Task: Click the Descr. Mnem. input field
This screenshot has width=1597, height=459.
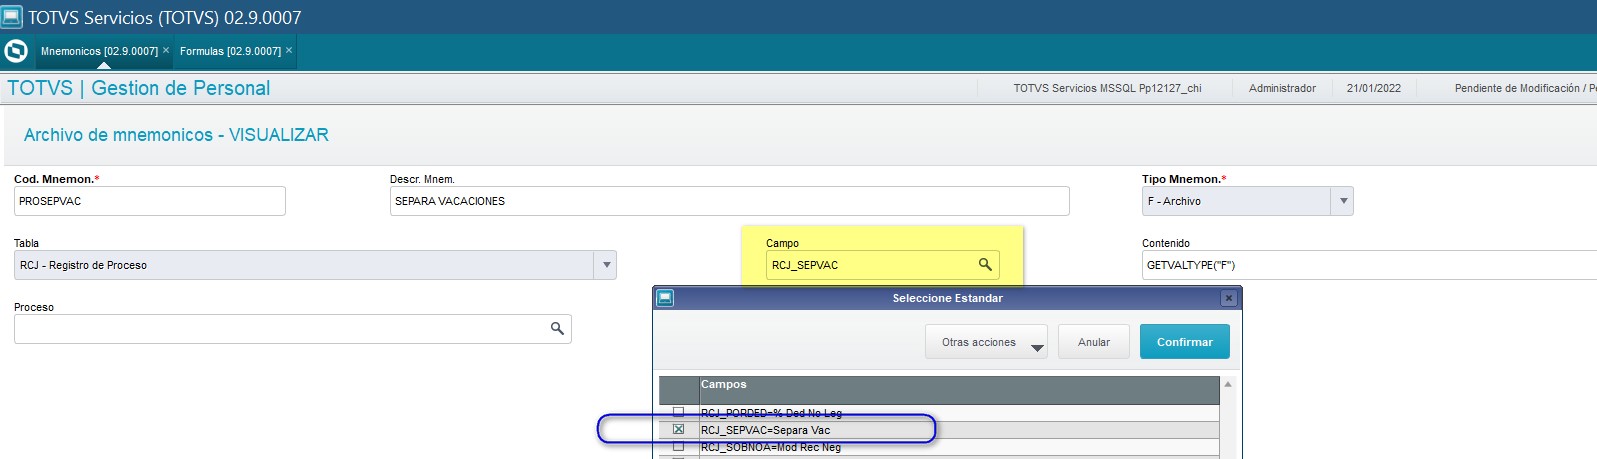Action: (x=729, y=201)
